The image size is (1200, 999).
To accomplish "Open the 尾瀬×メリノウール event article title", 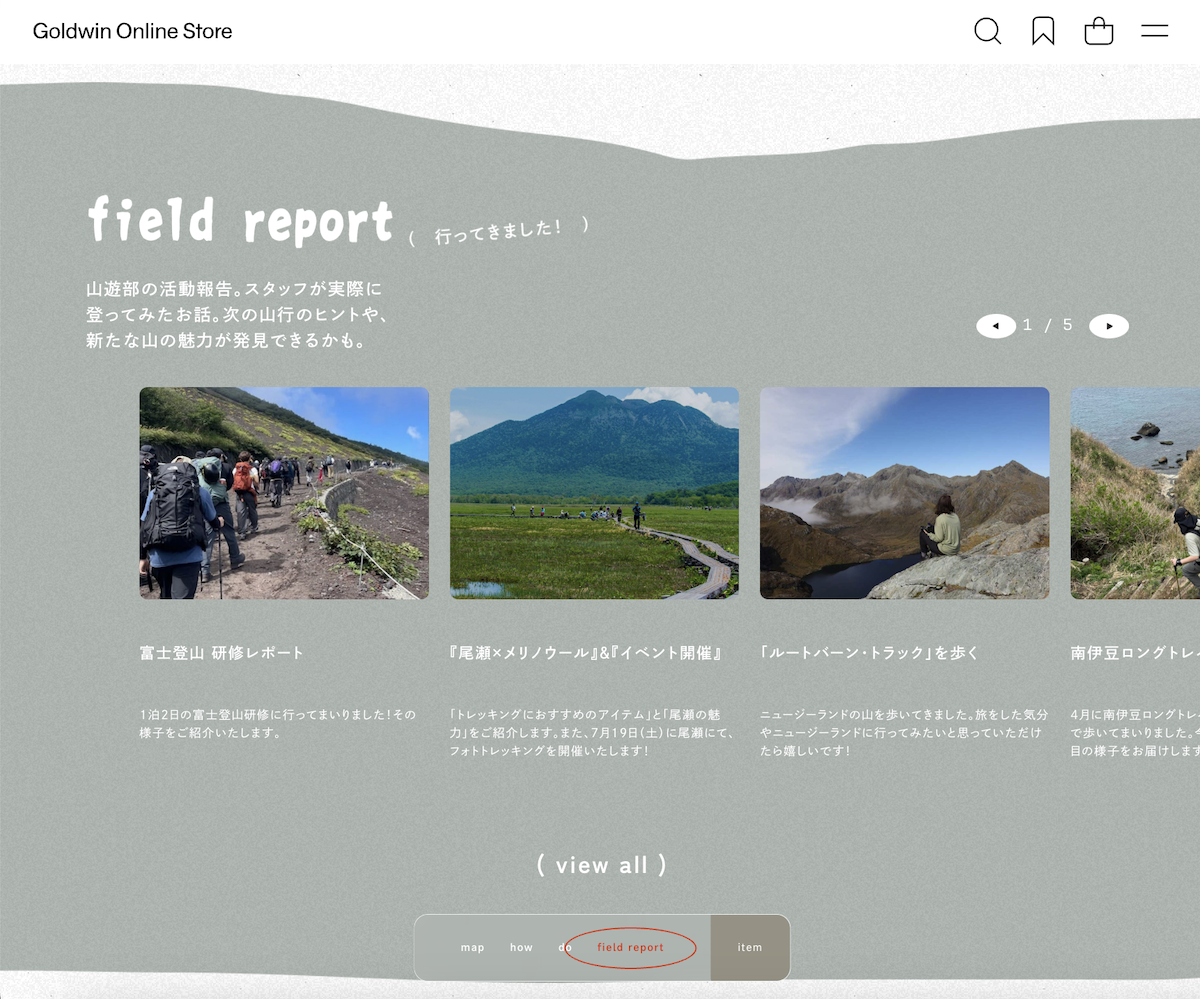I will coord(586,653).
